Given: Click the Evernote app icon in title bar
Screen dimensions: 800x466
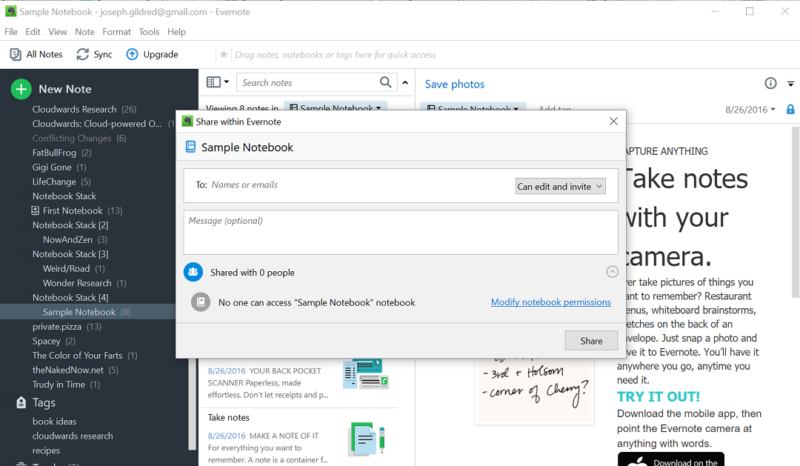Looking at the screenshot, I should click(x=10, y=11).
